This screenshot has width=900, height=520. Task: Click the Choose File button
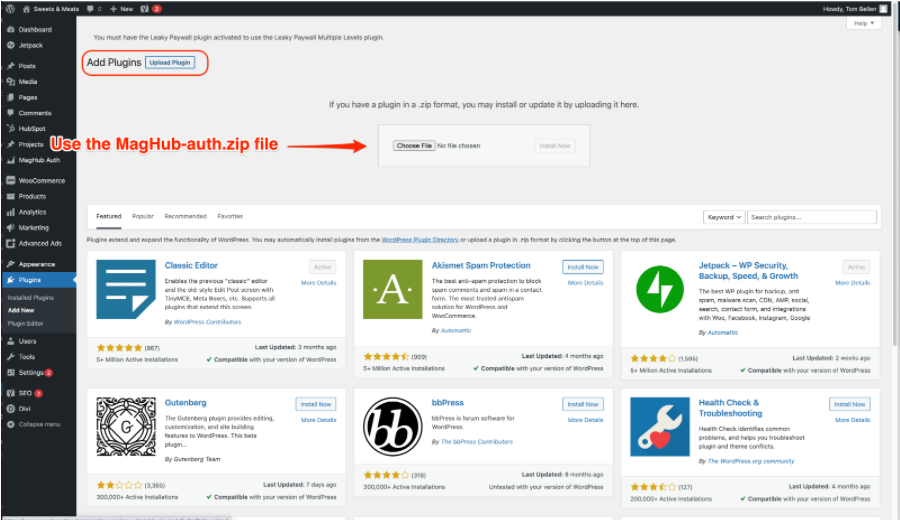coord(414,146)
